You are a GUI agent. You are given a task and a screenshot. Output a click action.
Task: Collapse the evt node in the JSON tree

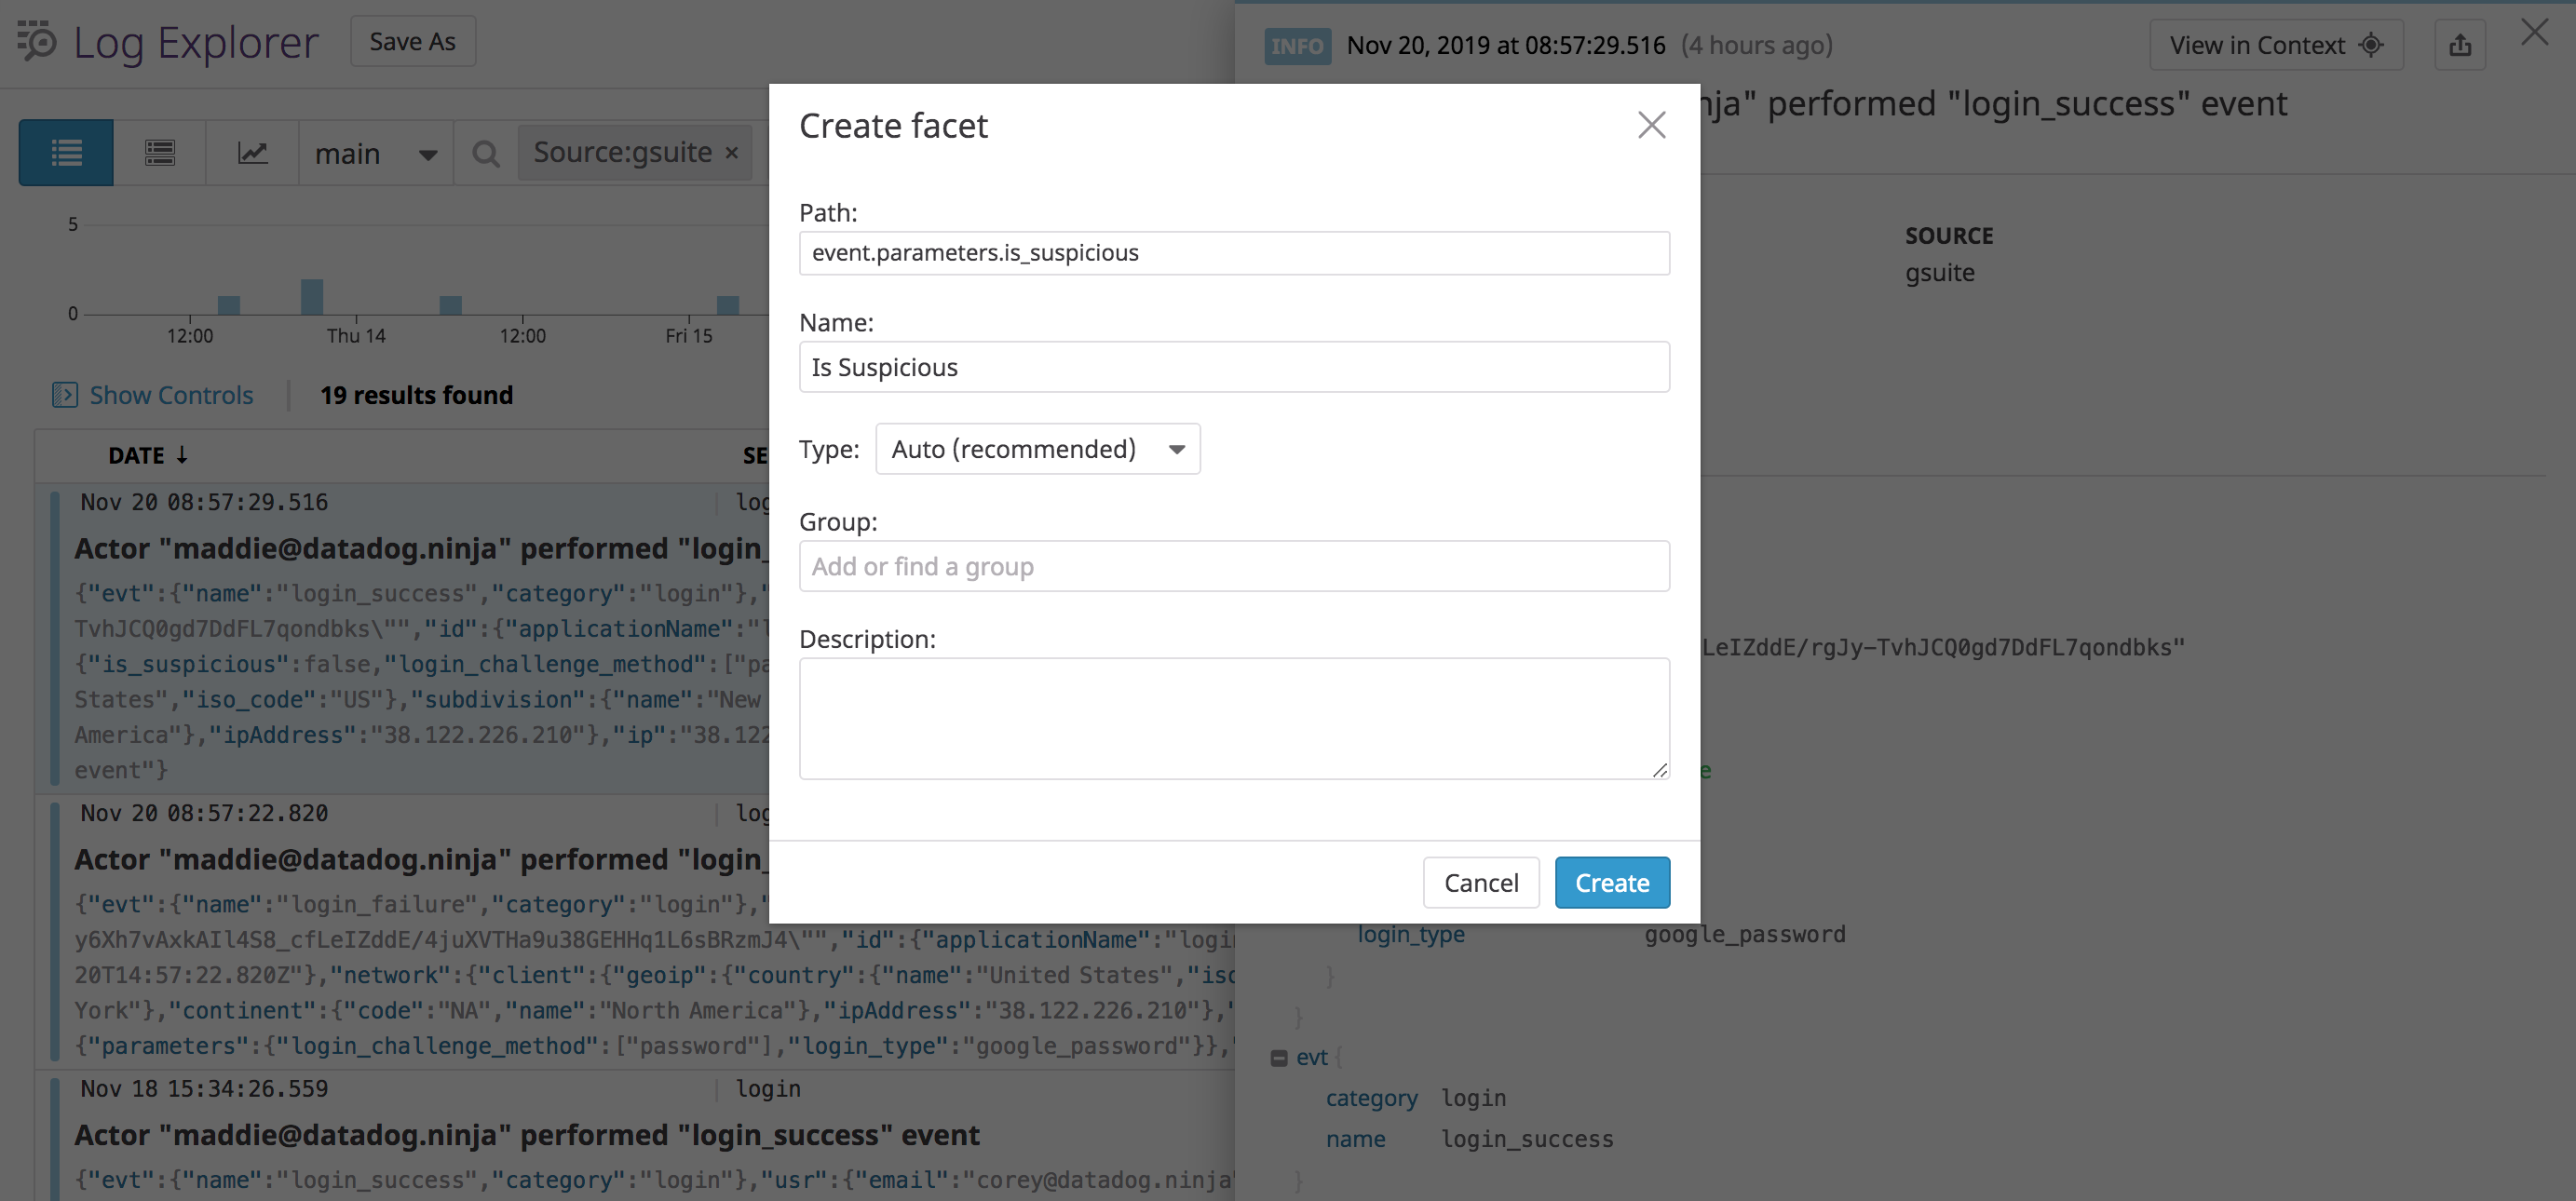pos(1277,1056)
